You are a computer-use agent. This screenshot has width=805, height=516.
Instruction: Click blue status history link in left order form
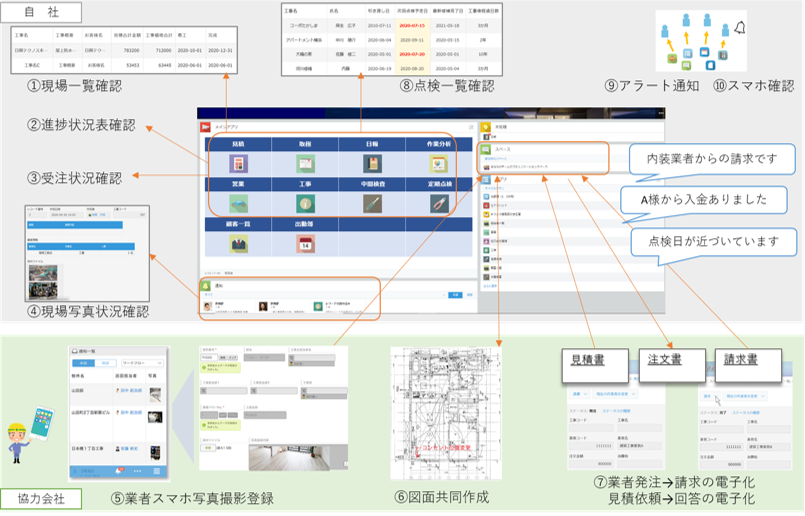616,411
